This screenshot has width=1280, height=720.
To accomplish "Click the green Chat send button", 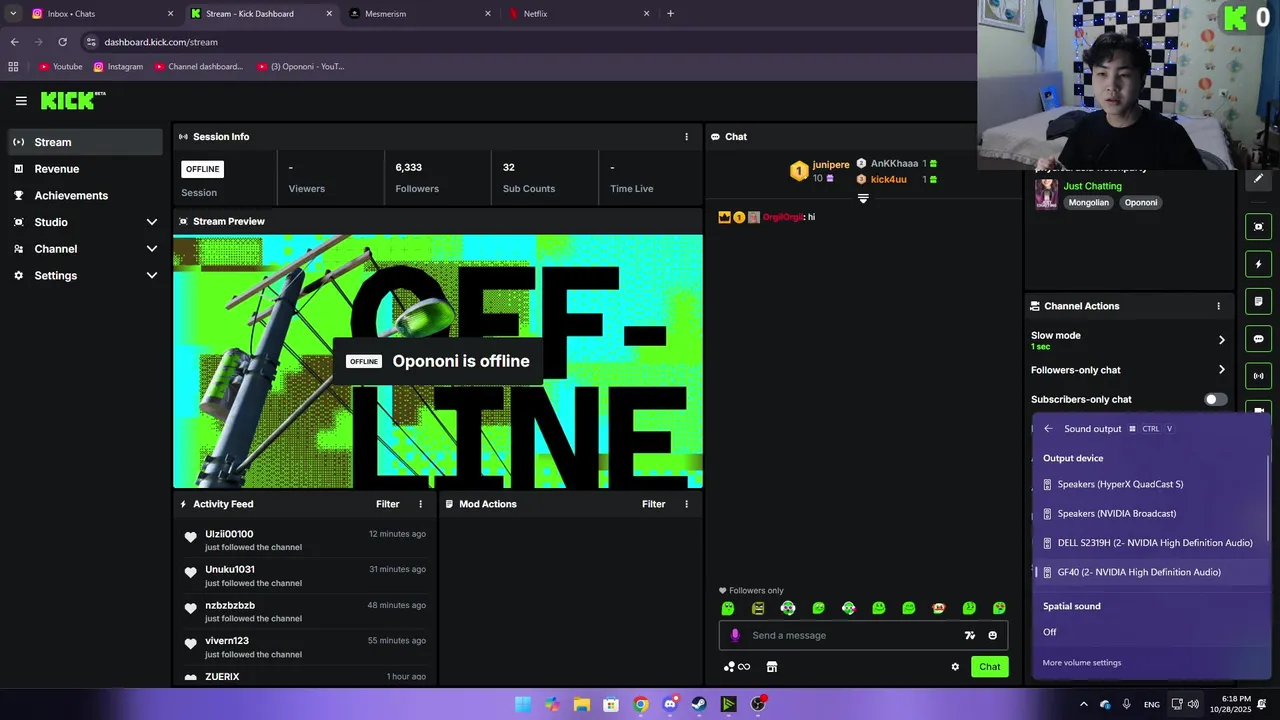I will [989, 667].
